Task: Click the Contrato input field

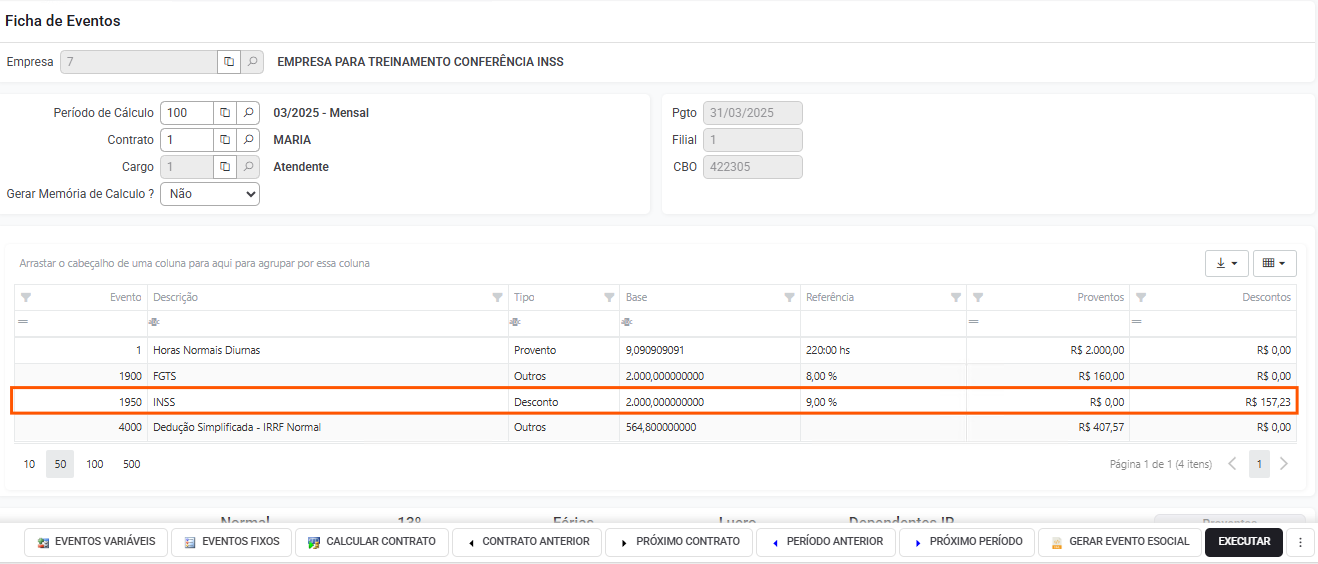Action: pyautogui.click(x=187, y=140)
